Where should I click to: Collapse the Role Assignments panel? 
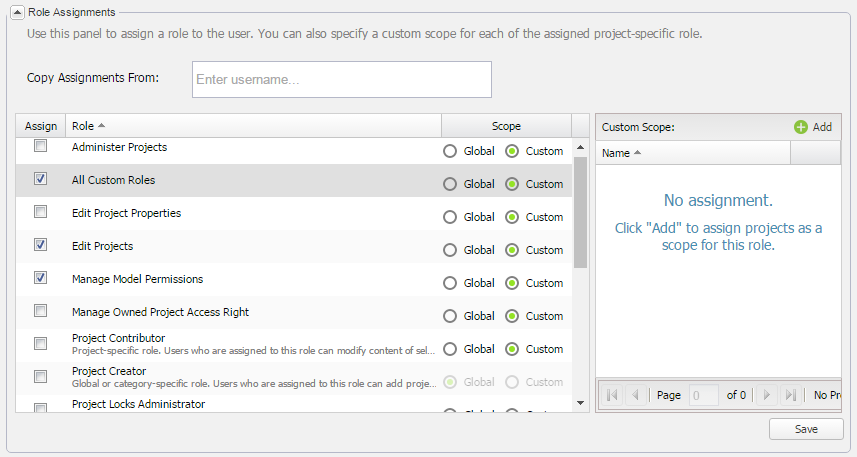[x=18, y=12]
